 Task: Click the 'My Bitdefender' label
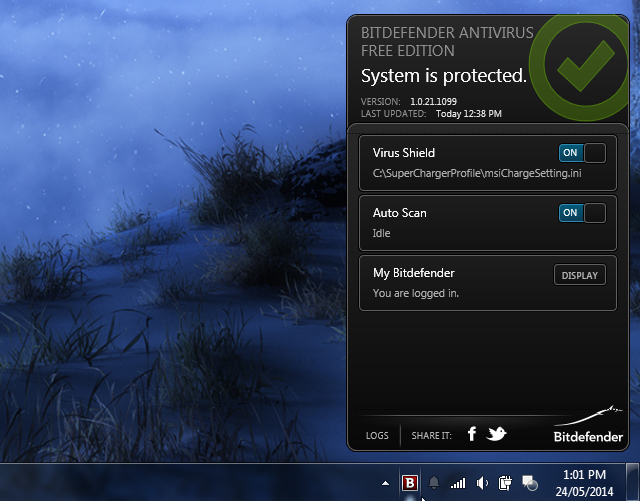(x=413, y=273)
